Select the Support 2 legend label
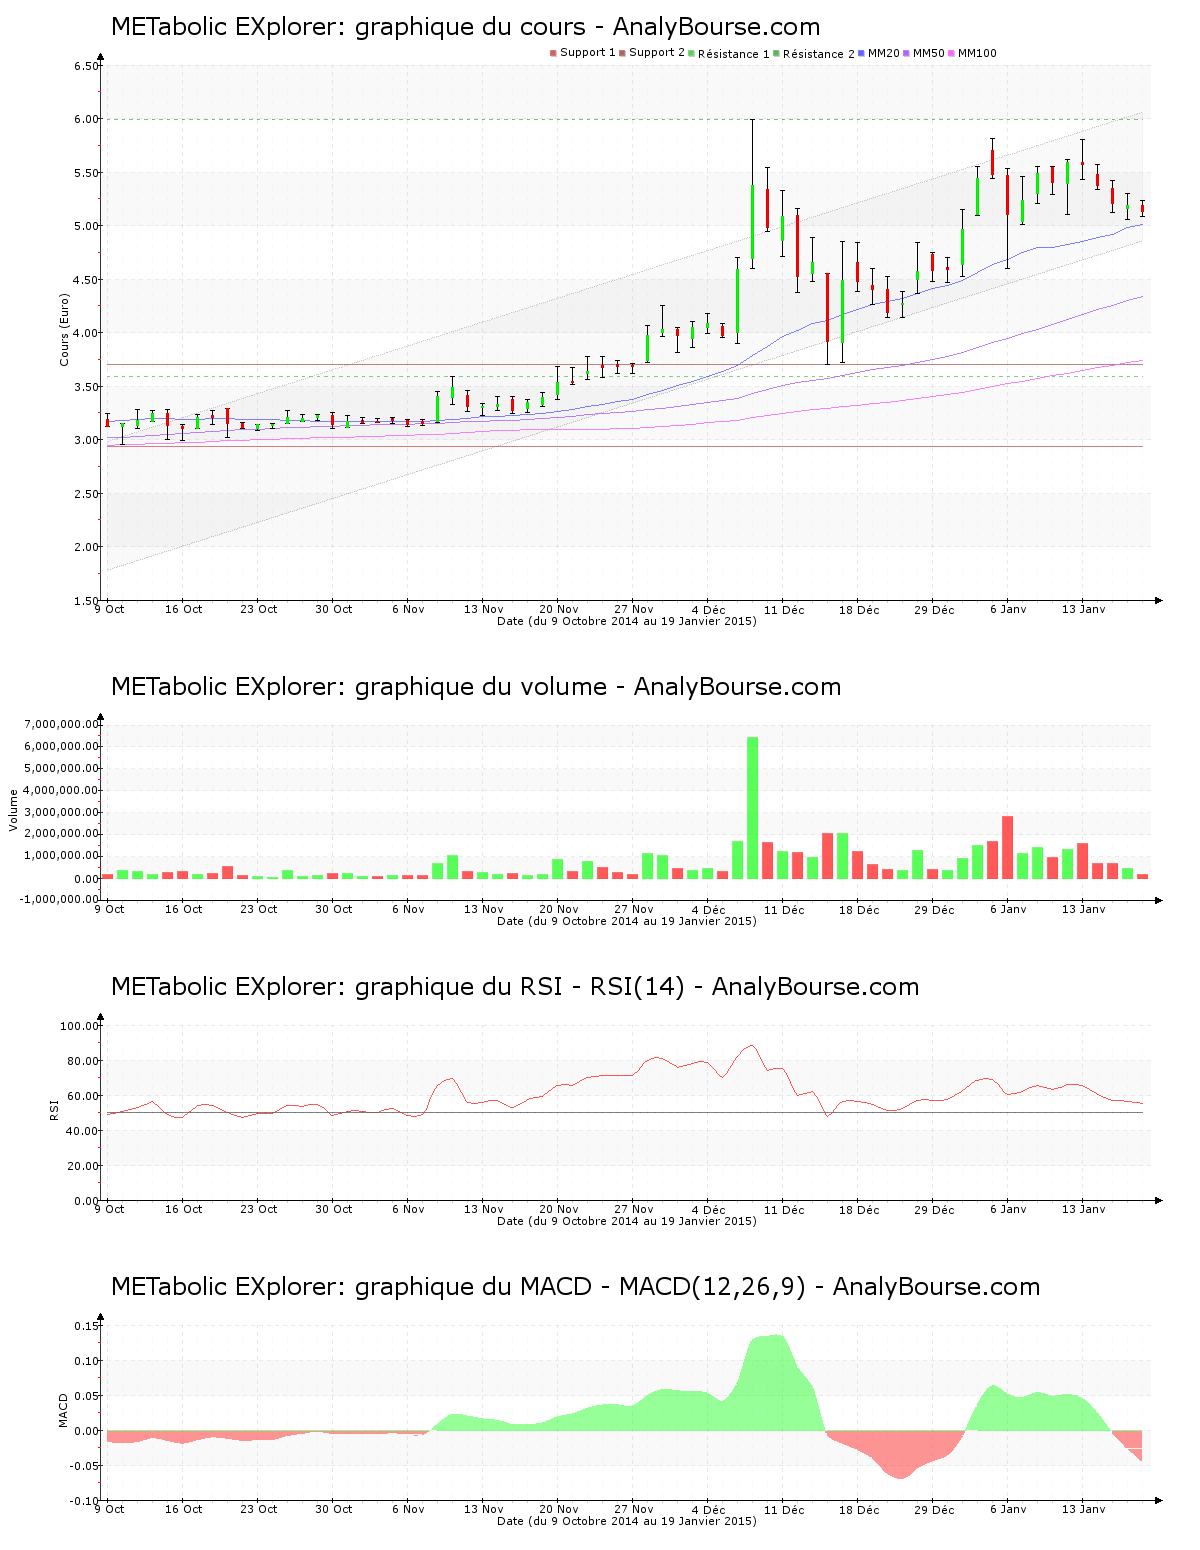This screenshot has height=1550, width=1200. point(657,53)
